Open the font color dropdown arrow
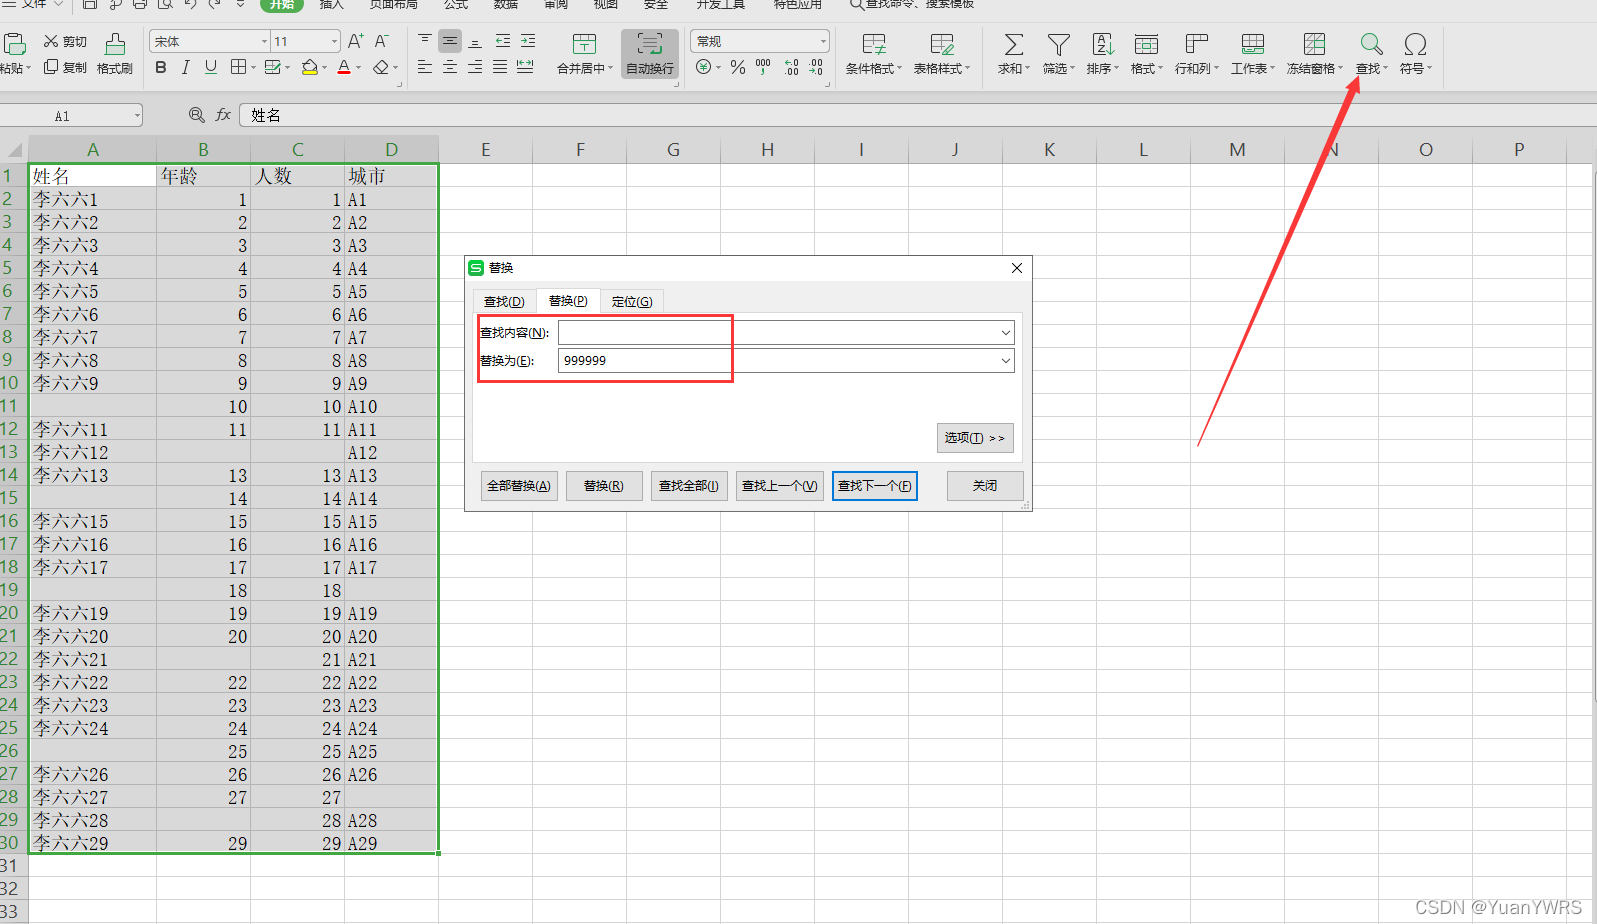 359,68
